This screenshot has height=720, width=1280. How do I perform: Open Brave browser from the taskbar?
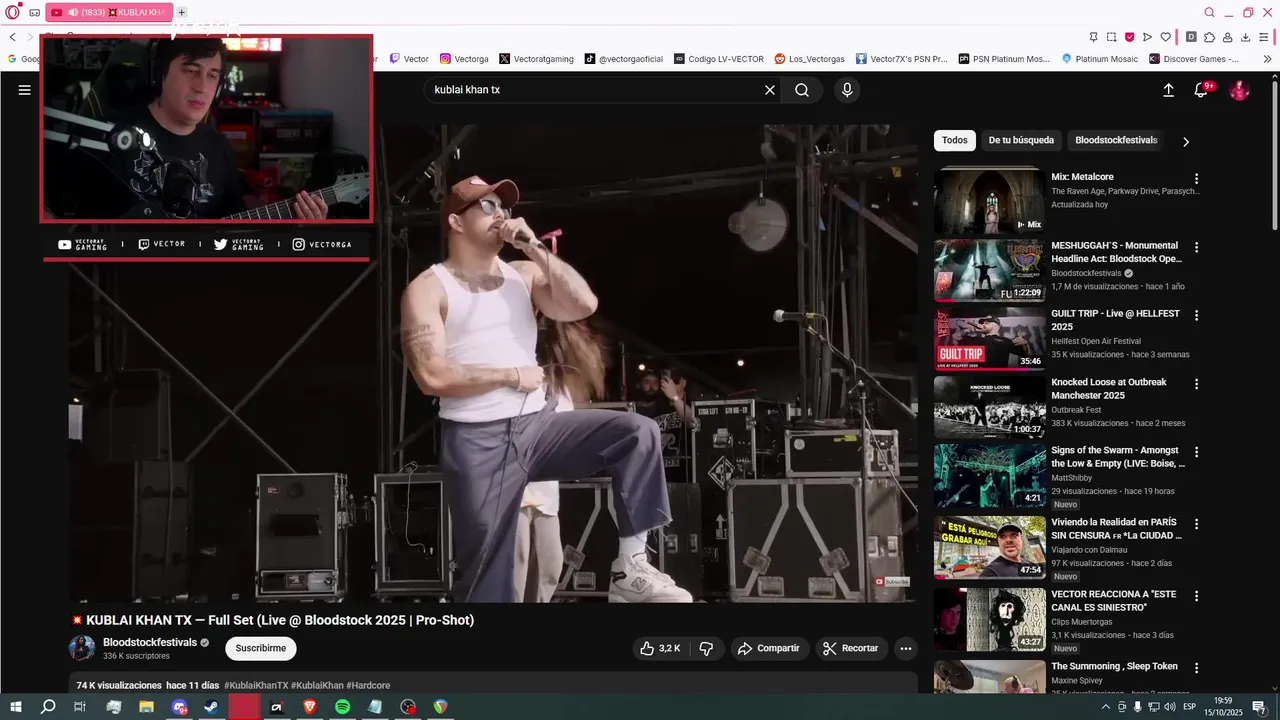coord(309,707)
